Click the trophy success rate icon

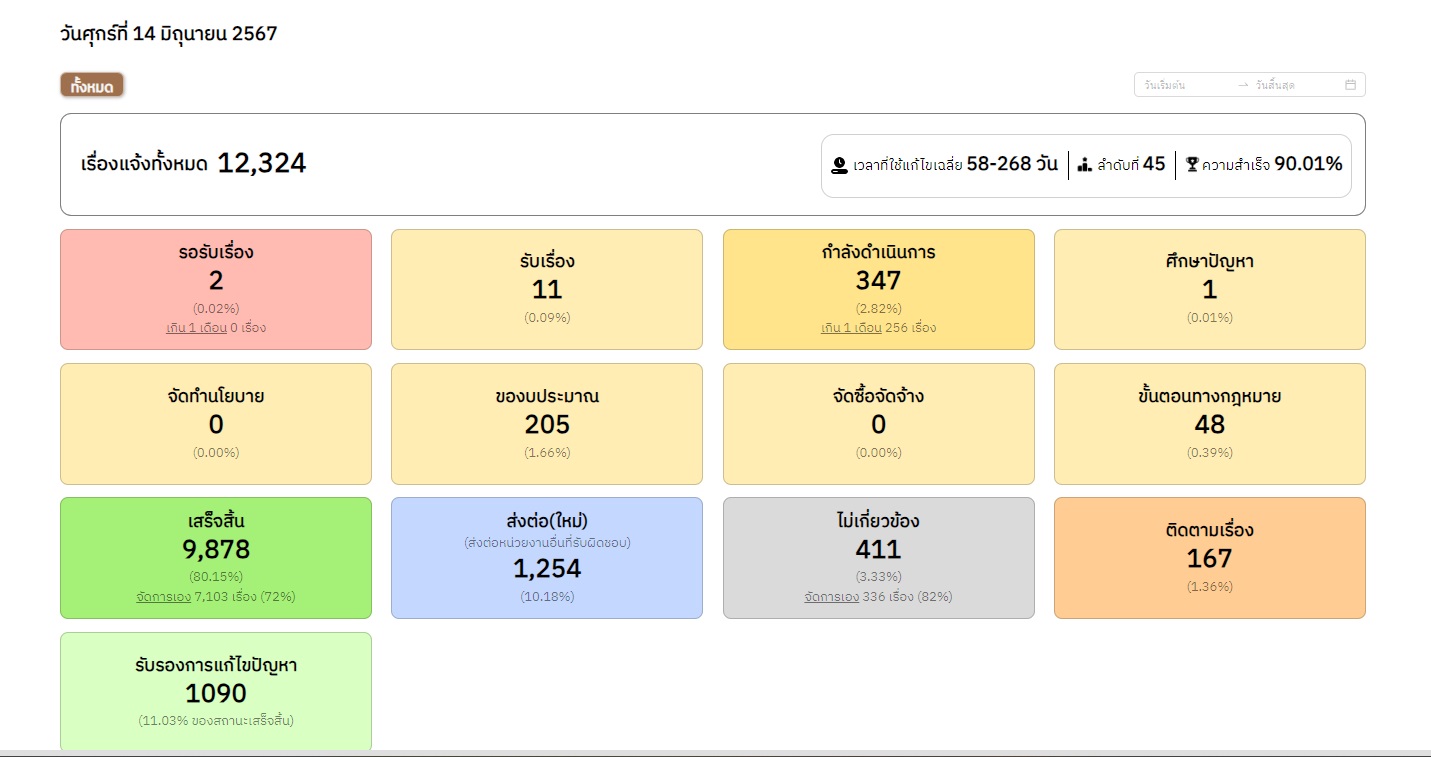[1191, 165]
